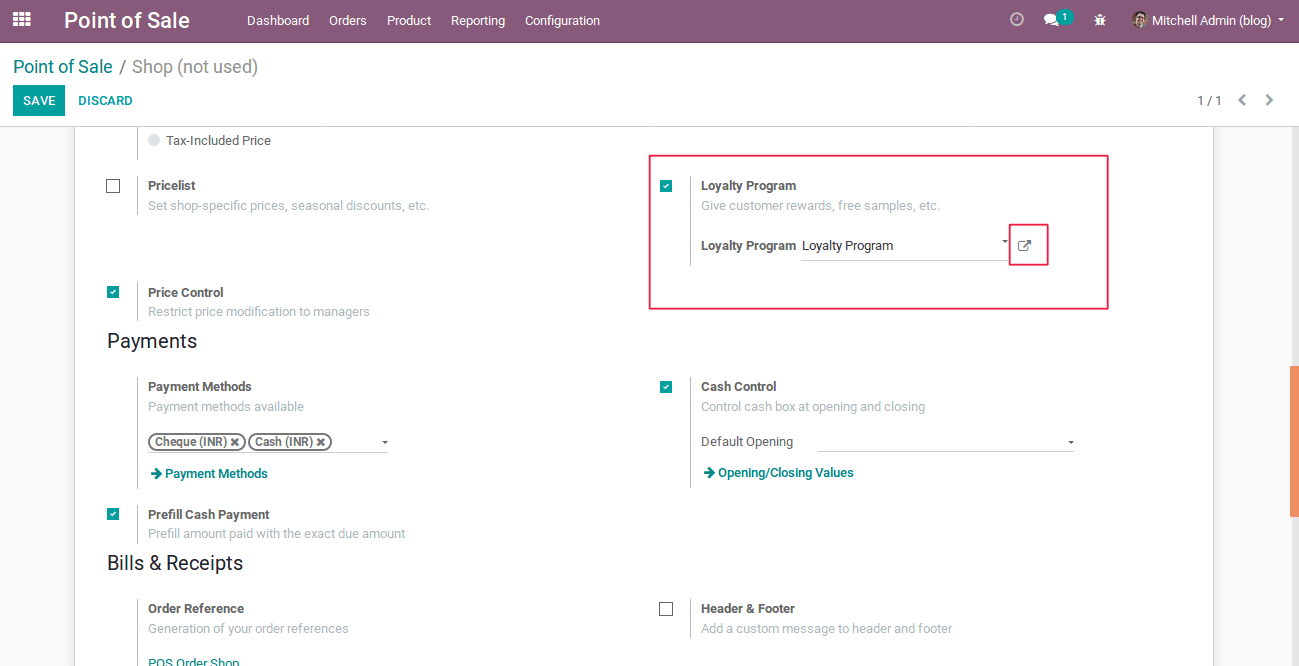Select Tax-Included Price radio option
1299x666 pixels.
(x=154, y=141)
